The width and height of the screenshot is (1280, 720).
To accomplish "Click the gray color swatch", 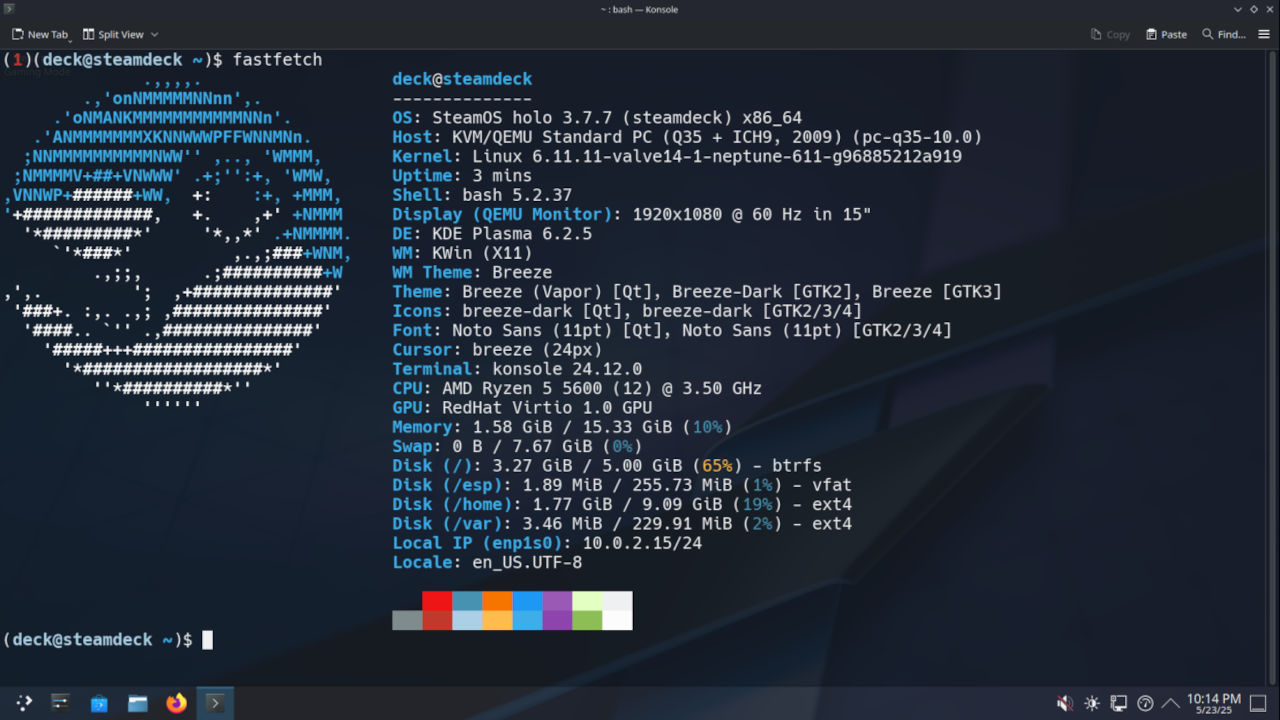I will click(x=407, y=620).
